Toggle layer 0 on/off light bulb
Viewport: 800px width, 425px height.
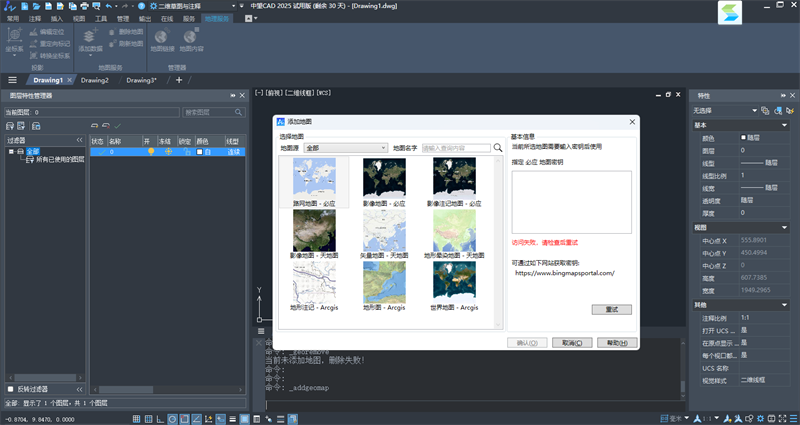[x=151, y=152]
